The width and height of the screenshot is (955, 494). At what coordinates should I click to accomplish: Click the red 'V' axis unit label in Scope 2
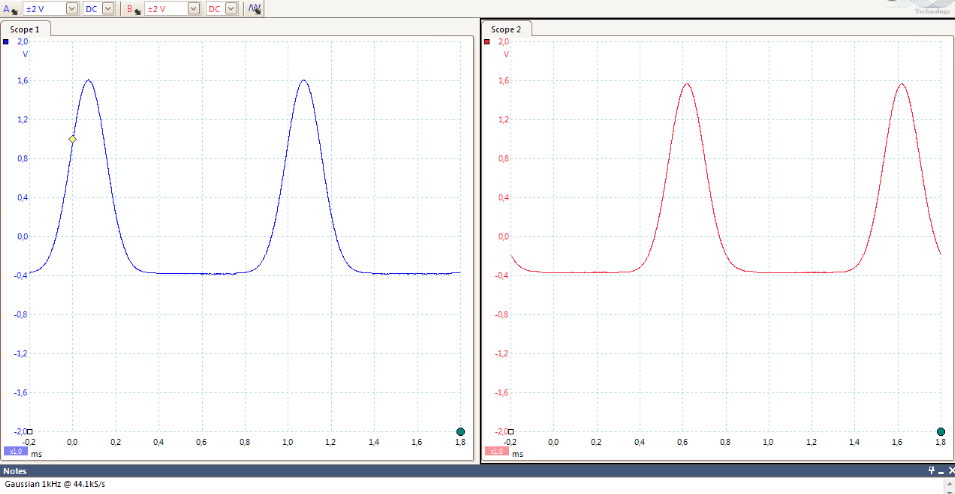(506, 54)
